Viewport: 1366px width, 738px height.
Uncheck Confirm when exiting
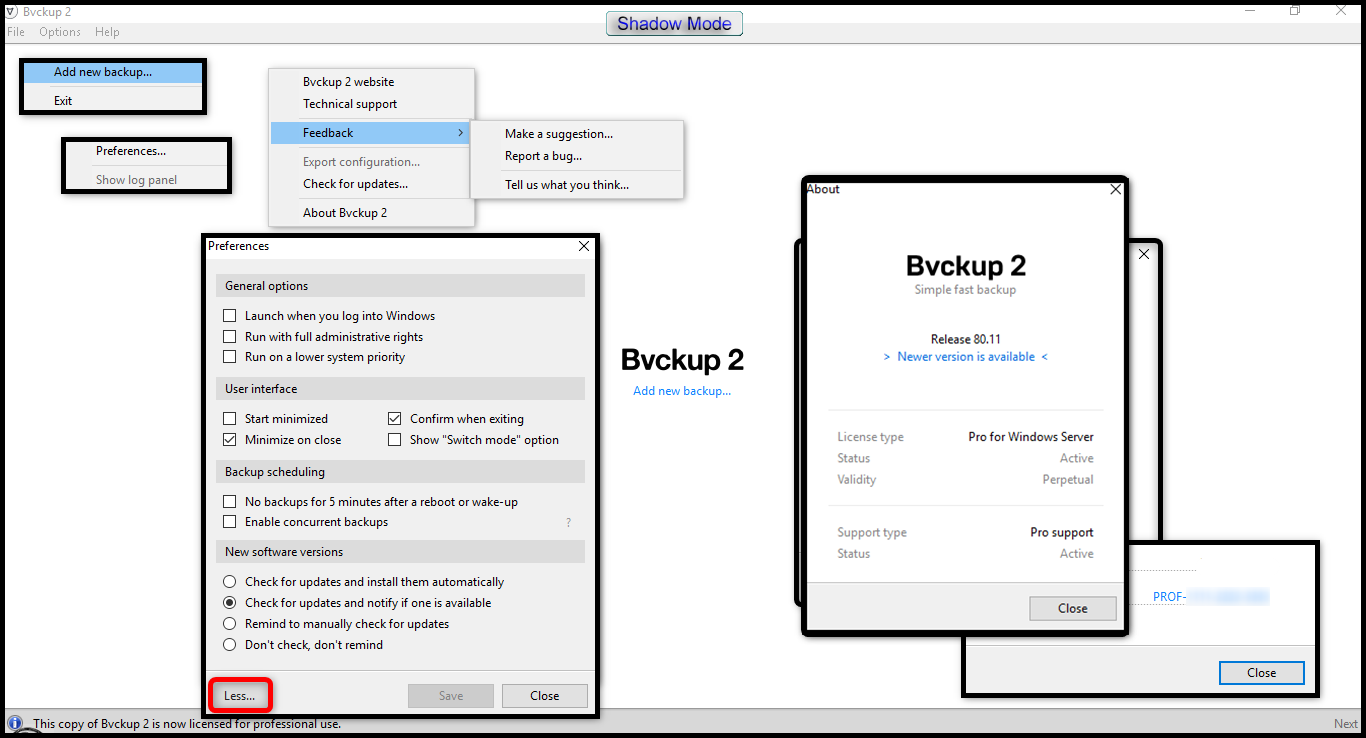[x=395, y=419]
